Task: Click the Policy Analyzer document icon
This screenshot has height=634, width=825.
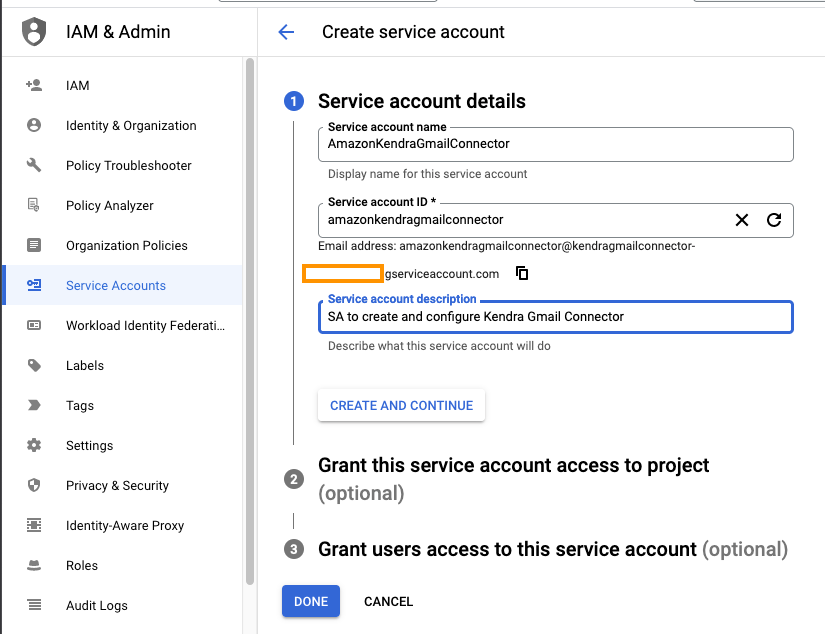Action: [x=34, y=205]
